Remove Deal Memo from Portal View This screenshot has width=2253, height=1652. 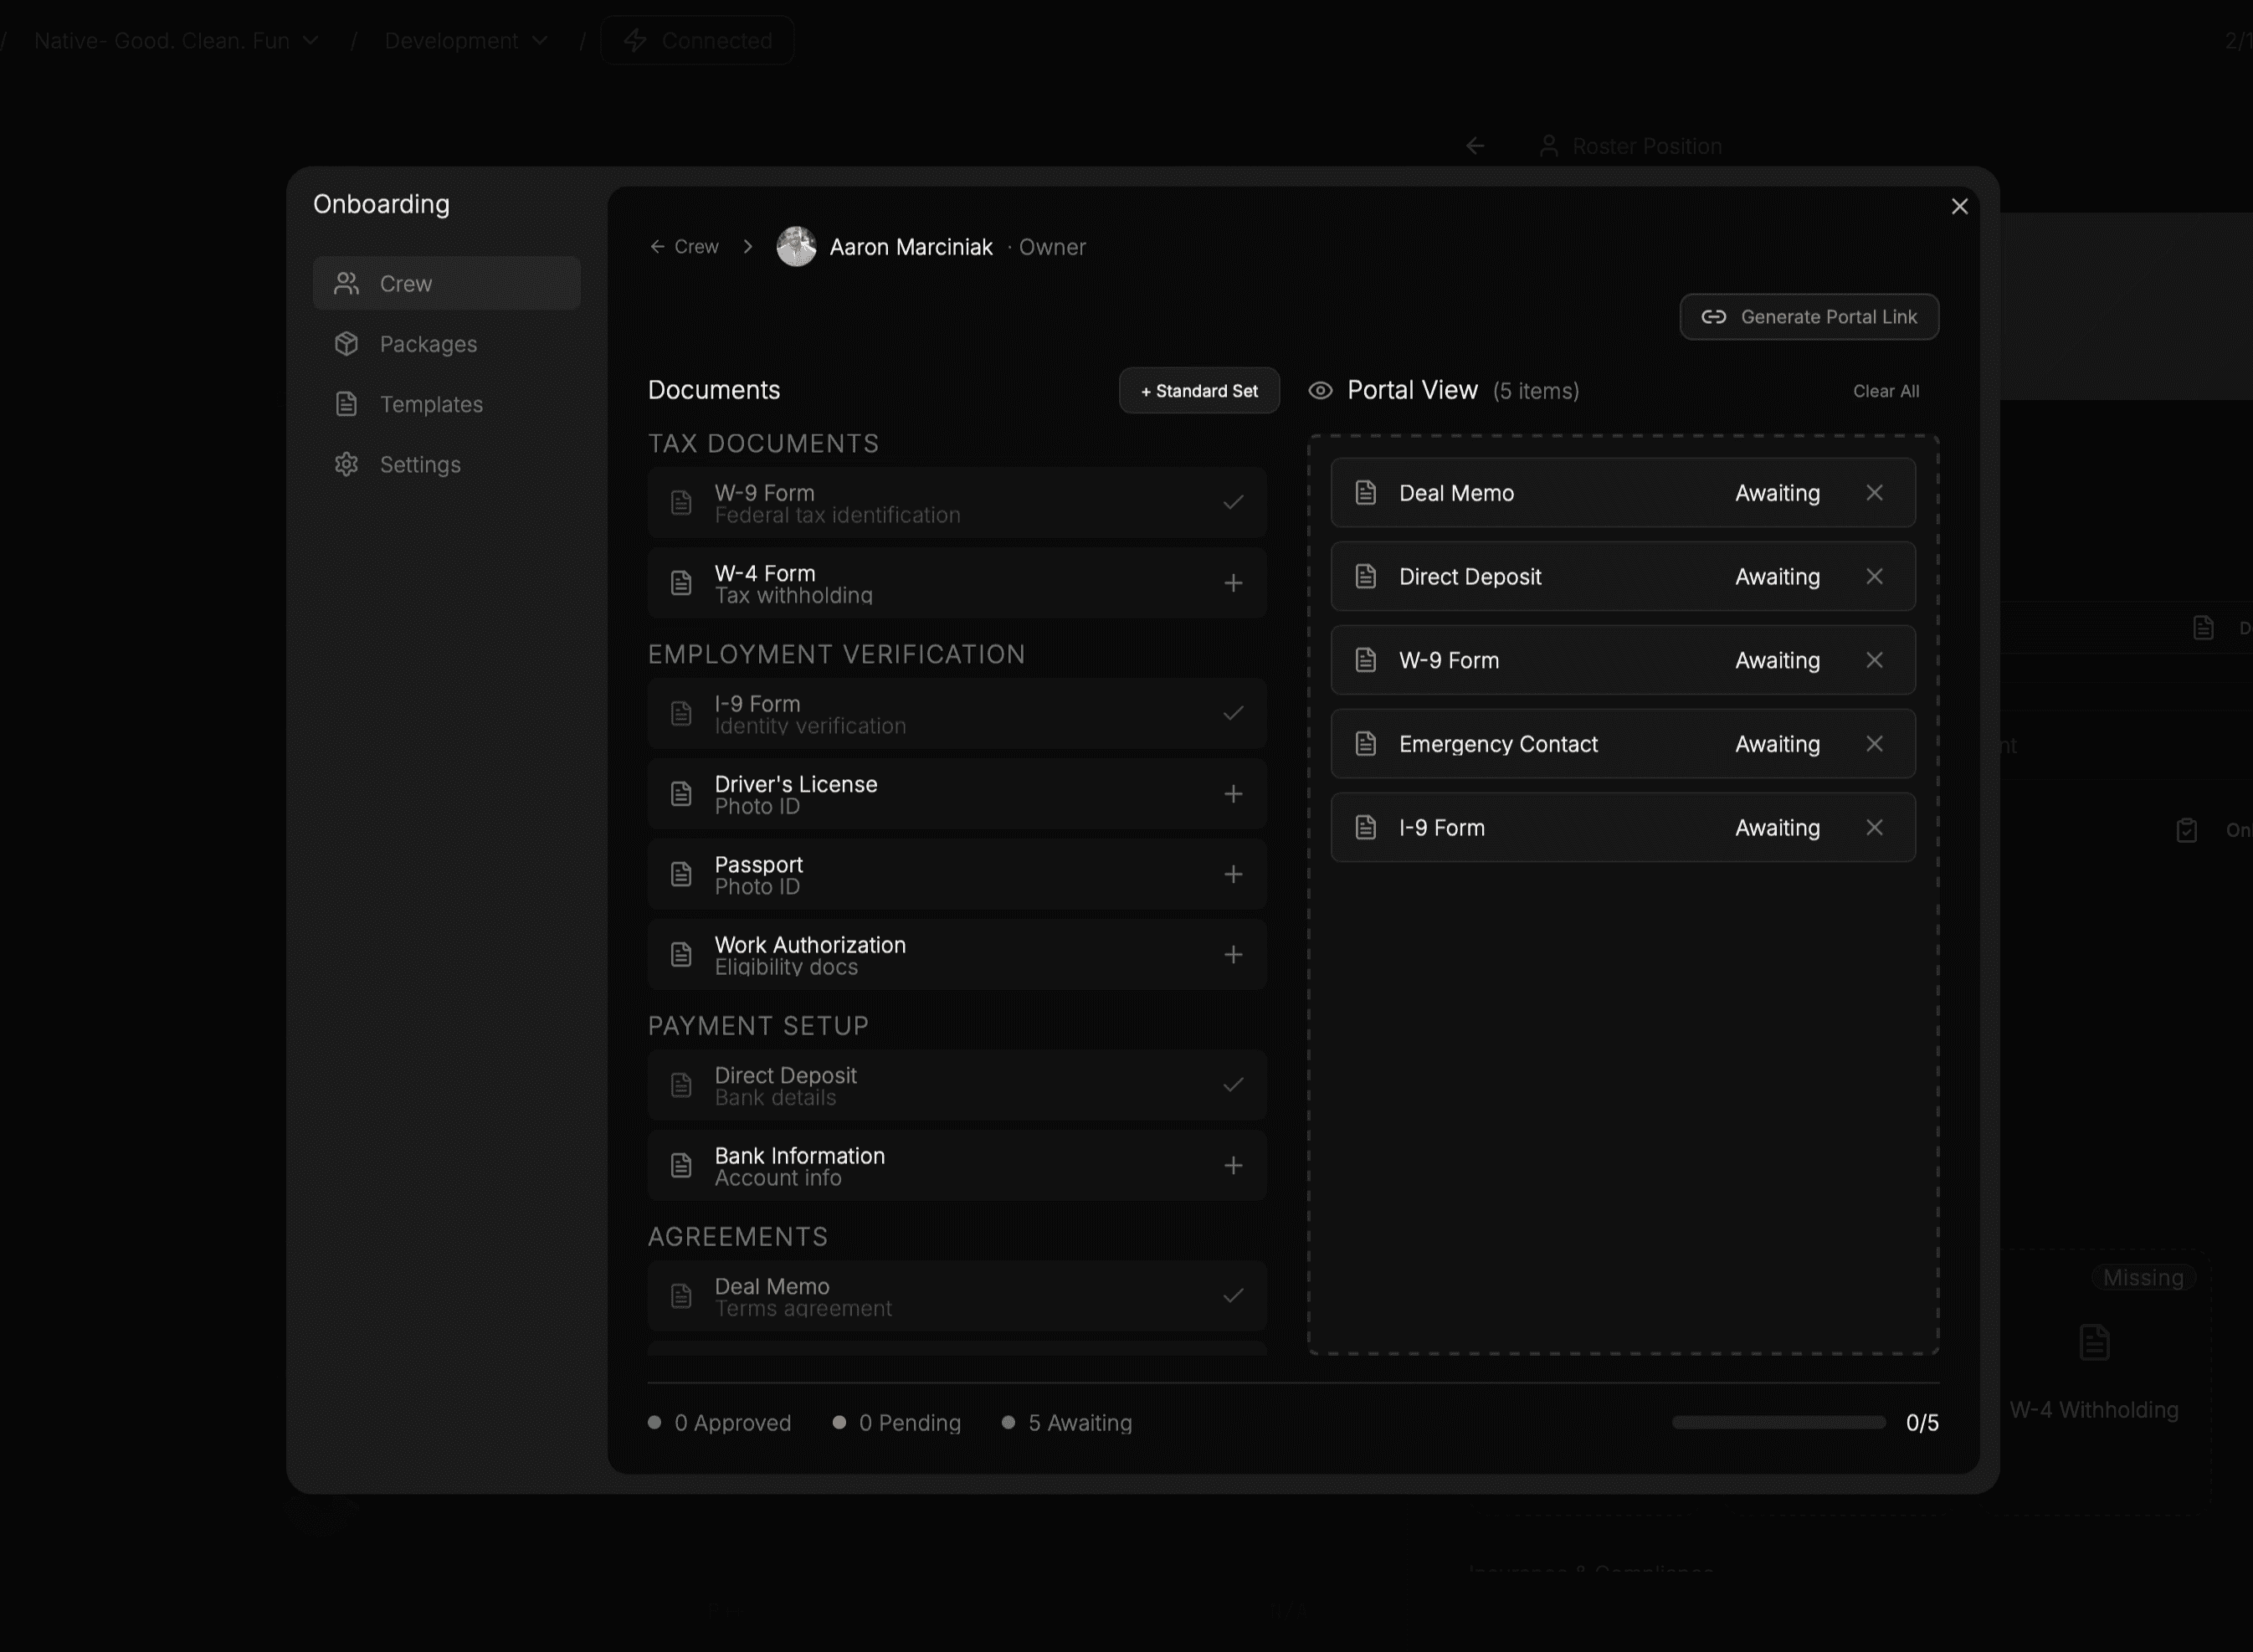click(x=1874, y=493)
